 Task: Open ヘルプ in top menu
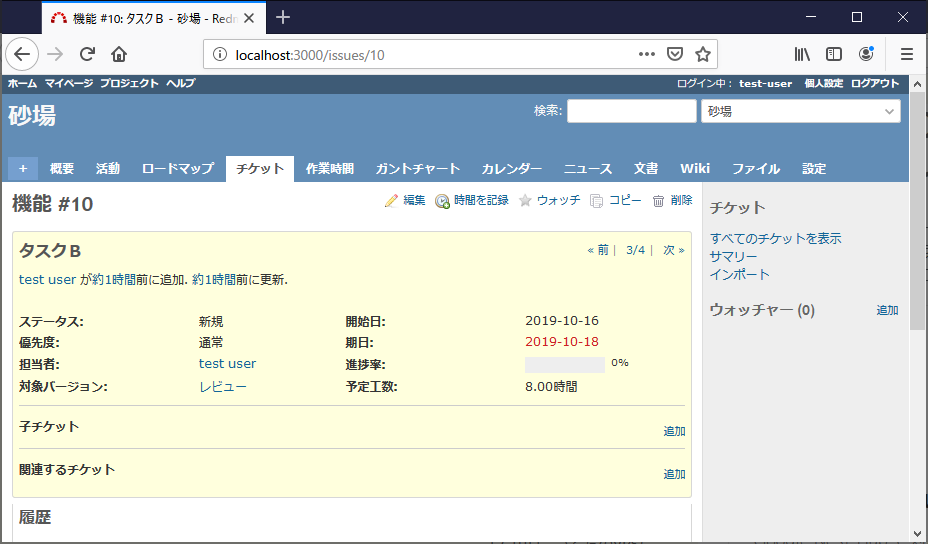point(181,83)
